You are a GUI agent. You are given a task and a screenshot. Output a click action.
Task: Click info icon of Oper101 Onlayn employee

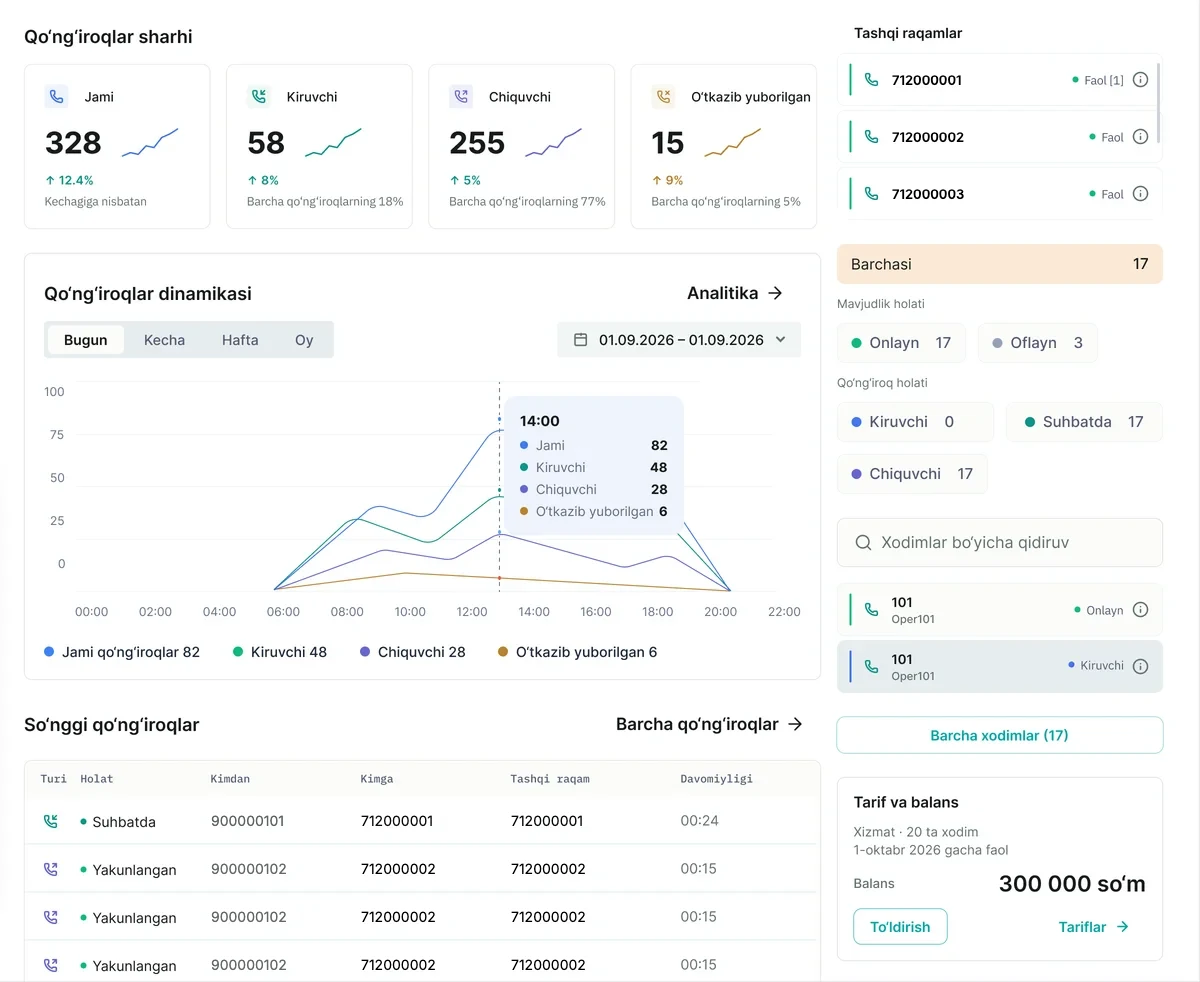[x=1140, y=610]
